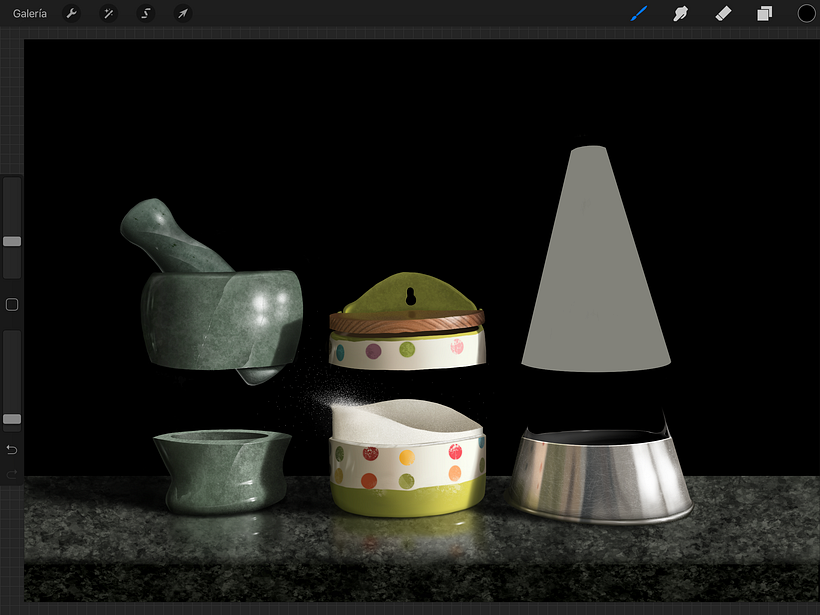Tap the keyhole on the green lid
820x615 pixels.
coord(408,297)
